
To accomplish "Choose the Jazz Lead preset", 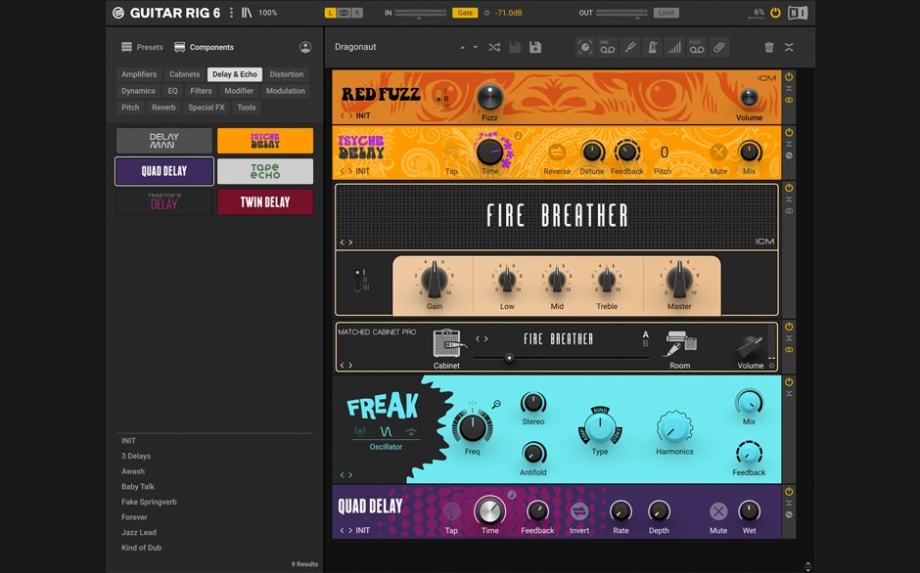I will coord(139,533).
